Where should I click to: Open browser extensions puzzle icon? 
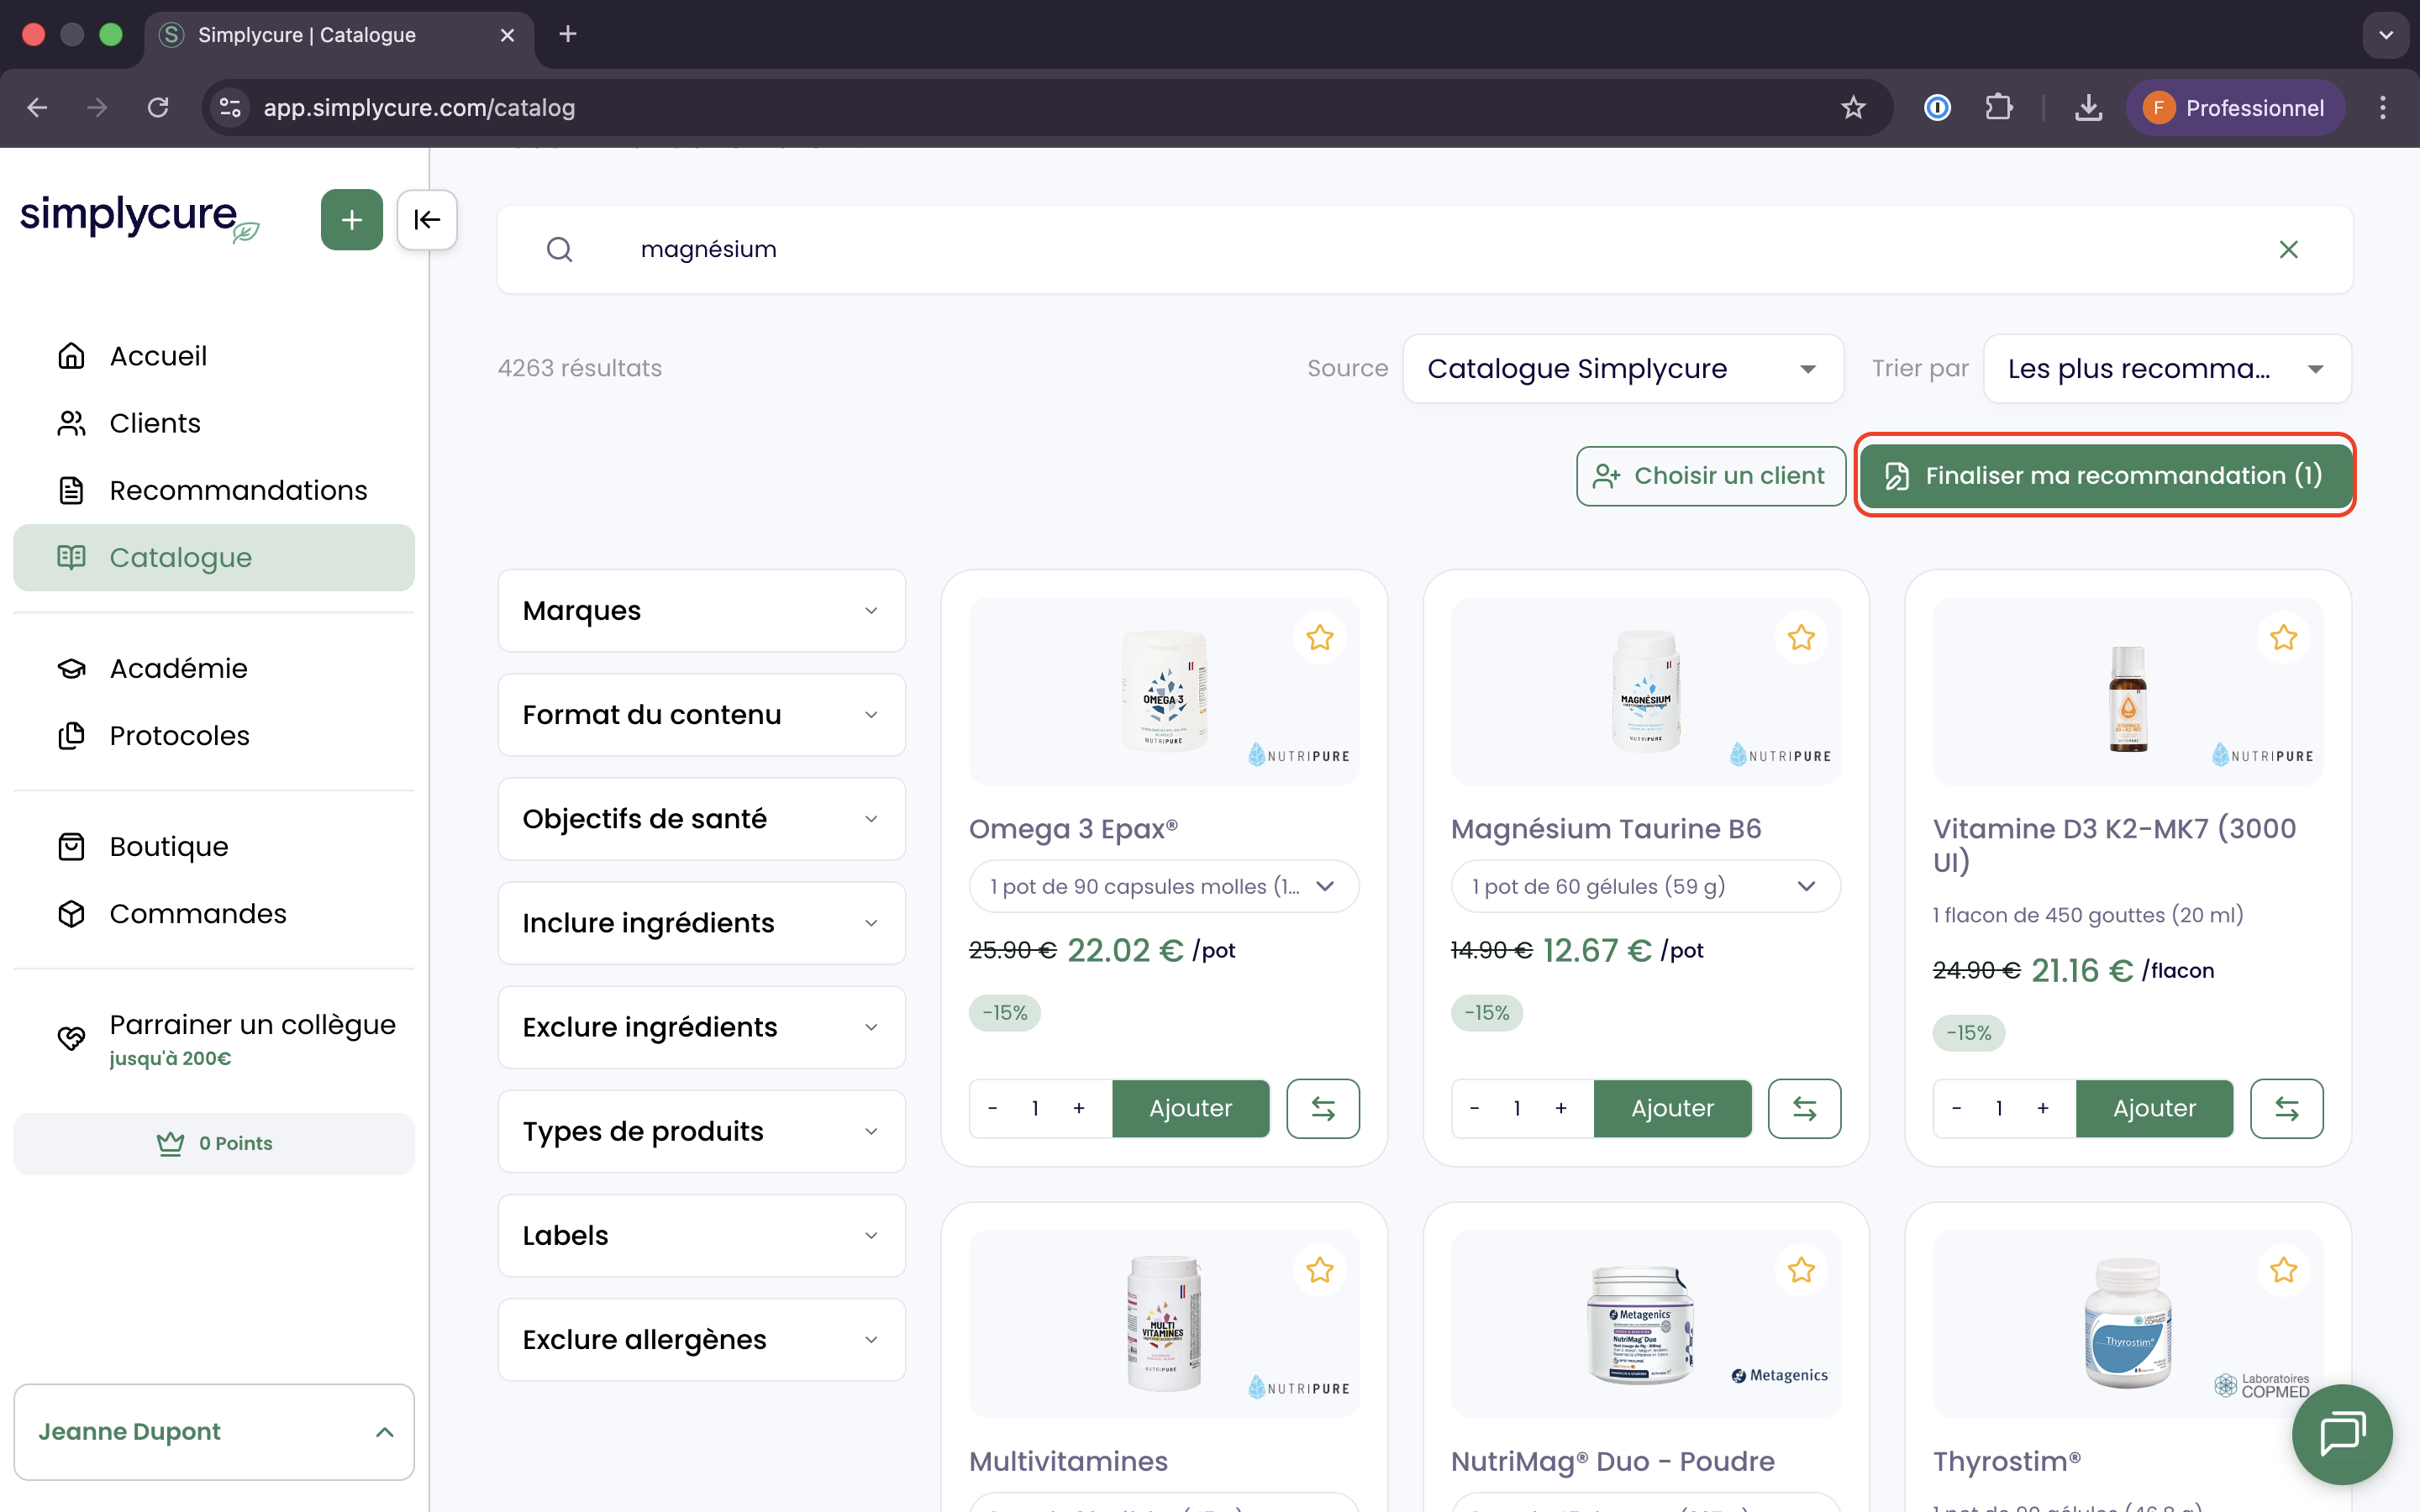tap(1999, 108)
